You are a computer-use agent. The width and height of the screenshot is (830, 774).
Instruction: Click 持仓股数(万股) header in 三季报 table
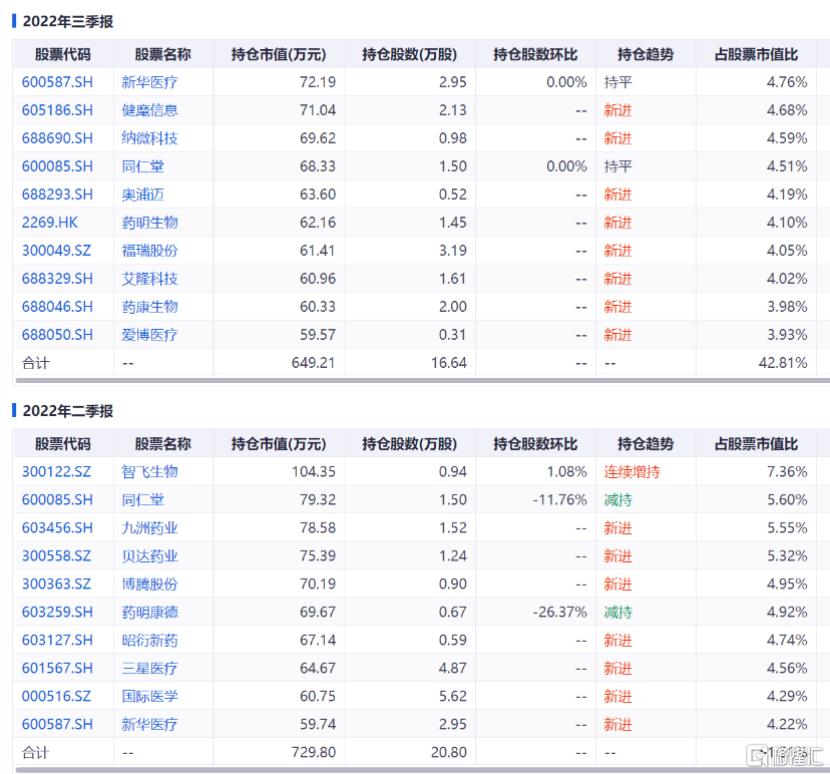(x=409, y=54)
